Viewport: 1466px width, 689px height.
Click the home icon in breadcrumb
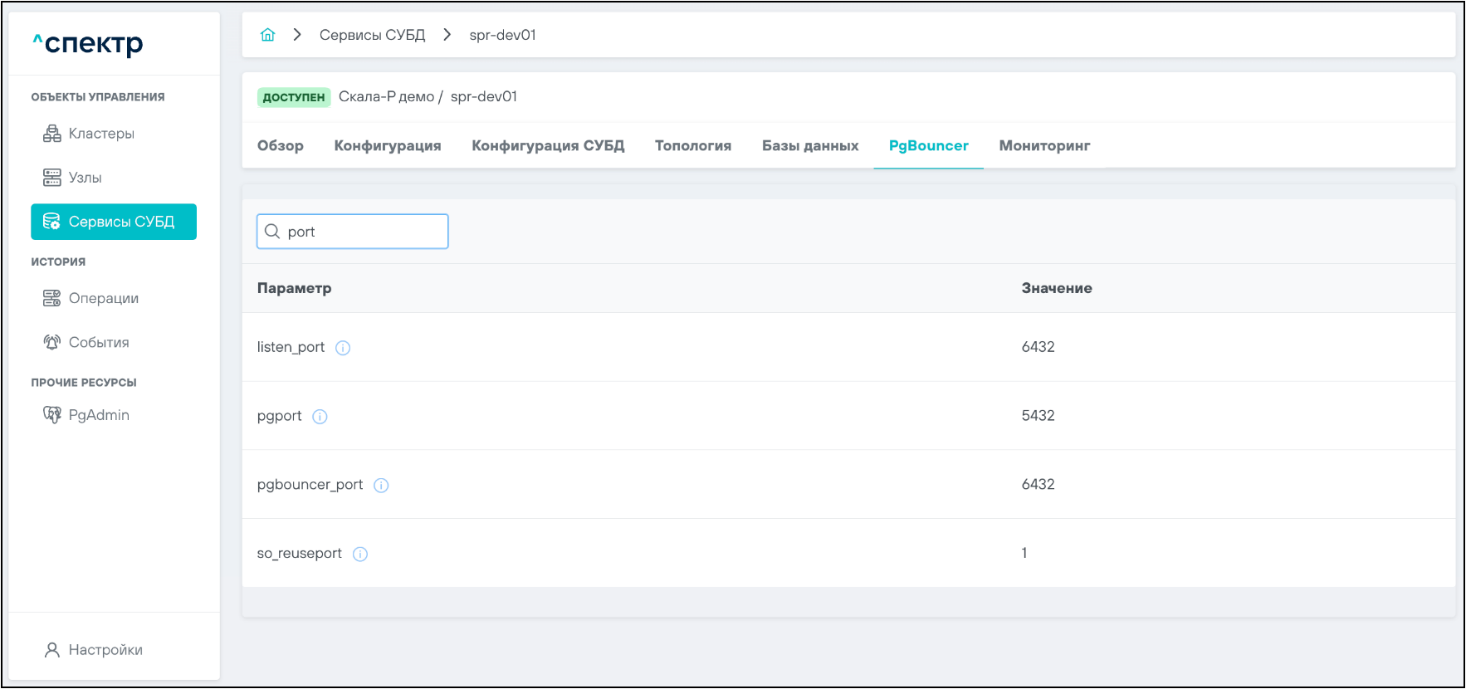tap(267, 35)
